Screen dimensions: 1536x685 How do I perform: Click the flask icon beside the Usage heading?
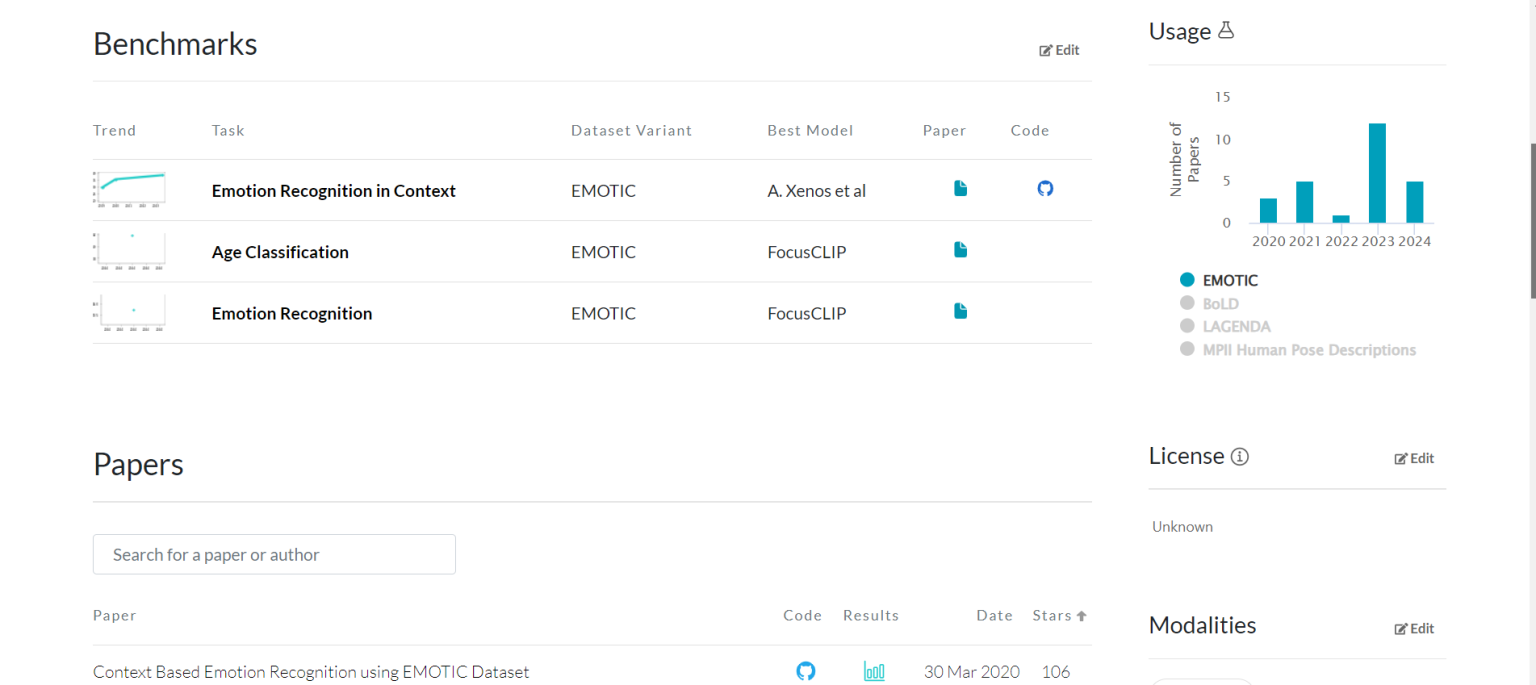1227,29
